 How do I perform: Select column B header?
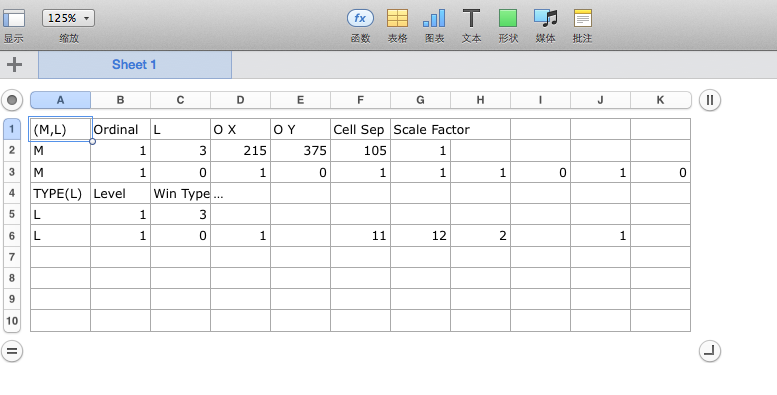click(120, 100)
